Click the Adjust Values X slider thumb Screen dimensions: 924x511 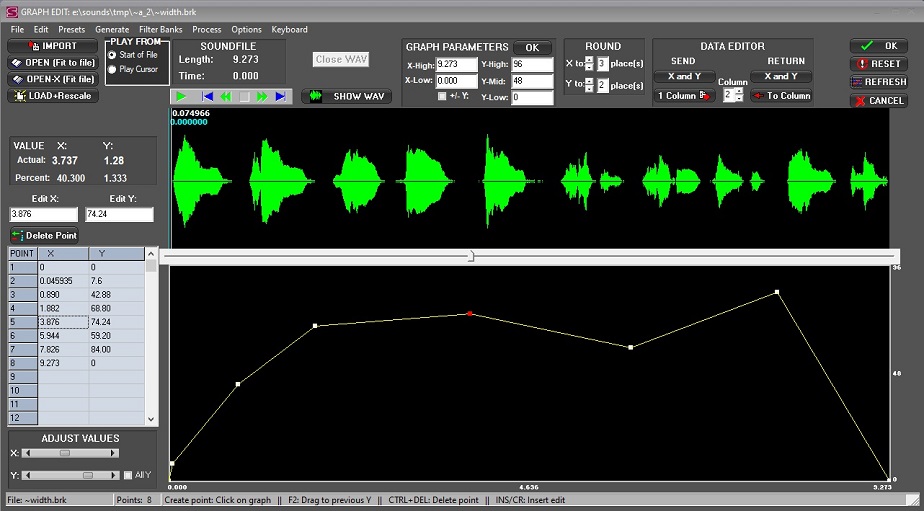click(x=65, y=453)
